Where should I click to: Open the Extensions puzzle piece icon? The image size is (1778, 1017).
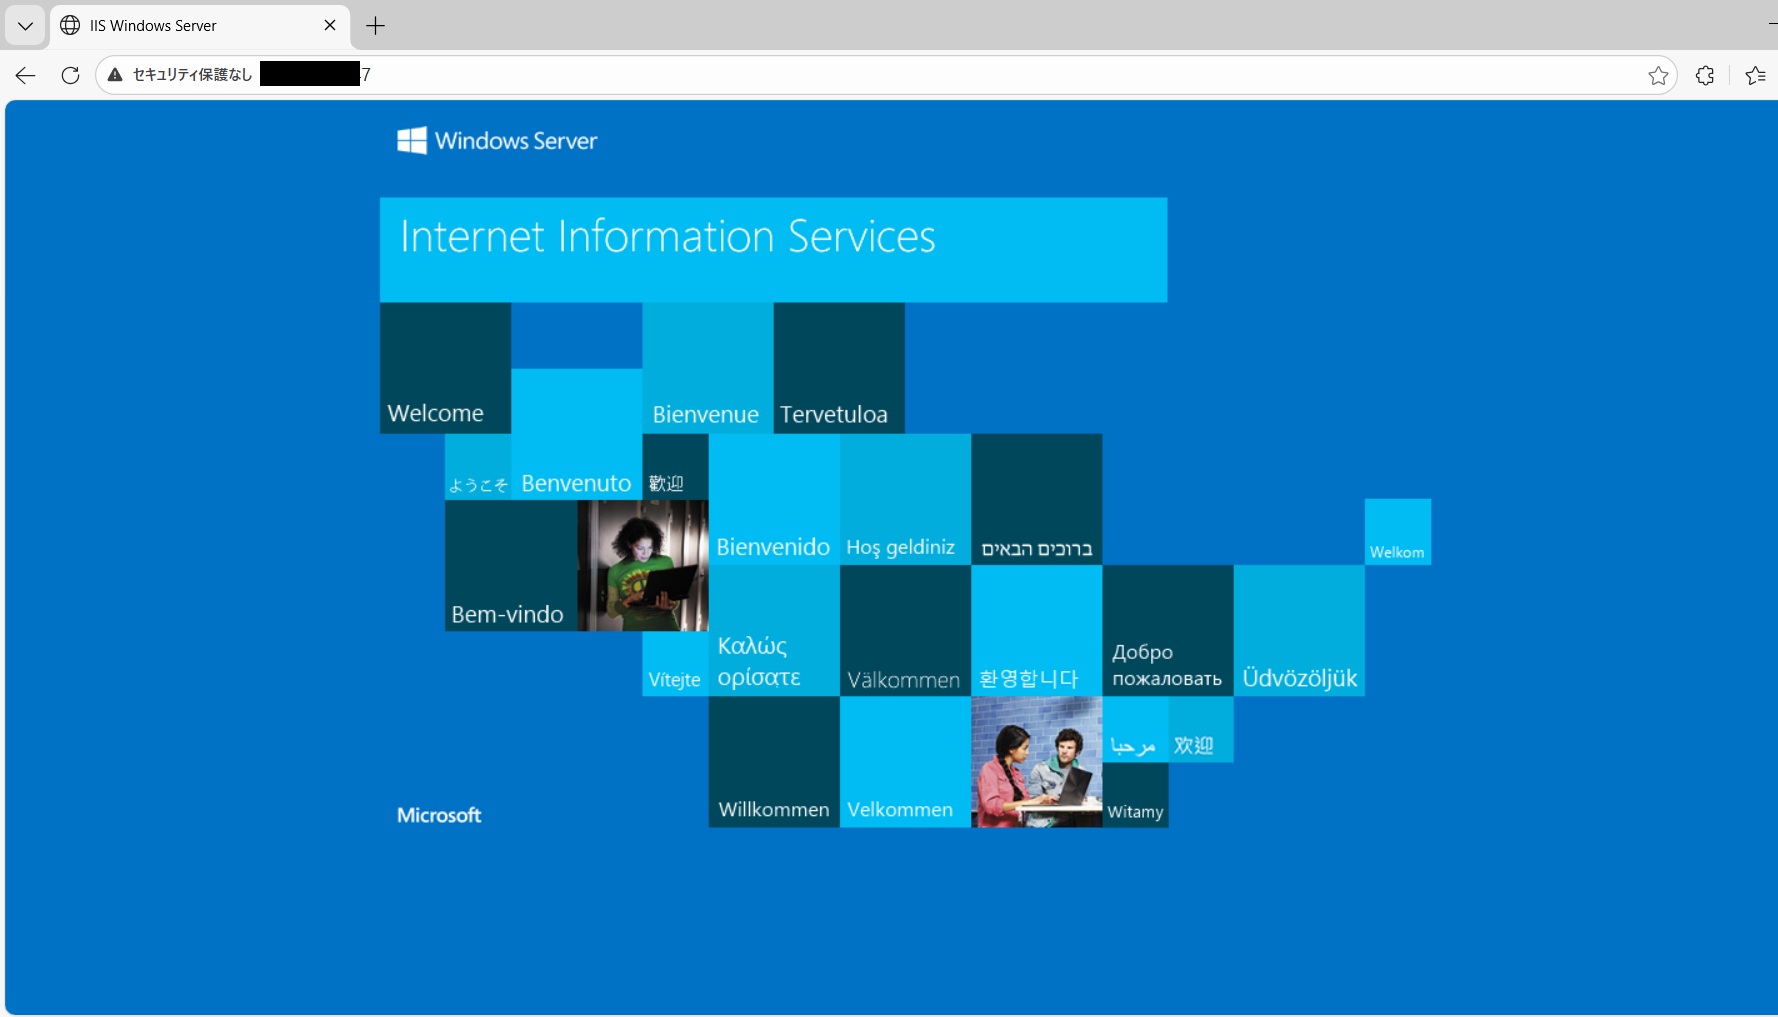[1705, 75]
